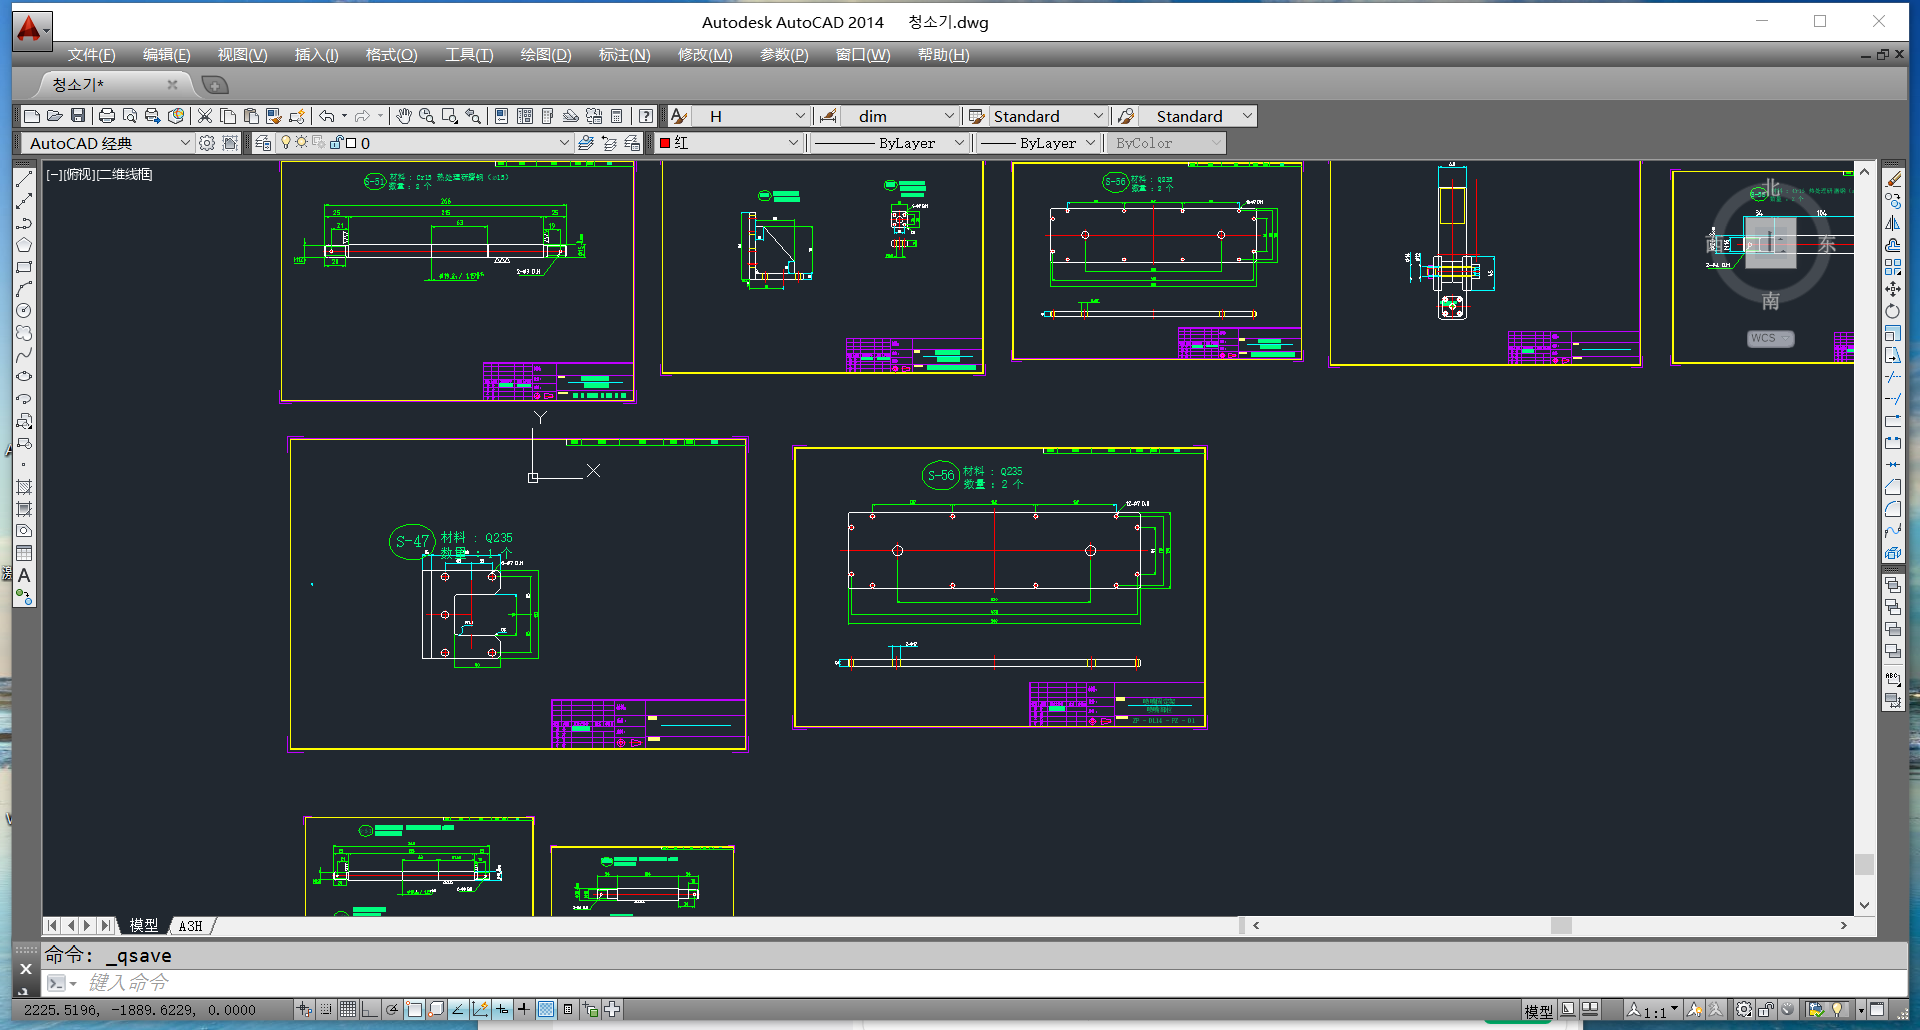
Task: Switch to the A3H layout tab
Action: pyautogui.click(x=191, y=926)
